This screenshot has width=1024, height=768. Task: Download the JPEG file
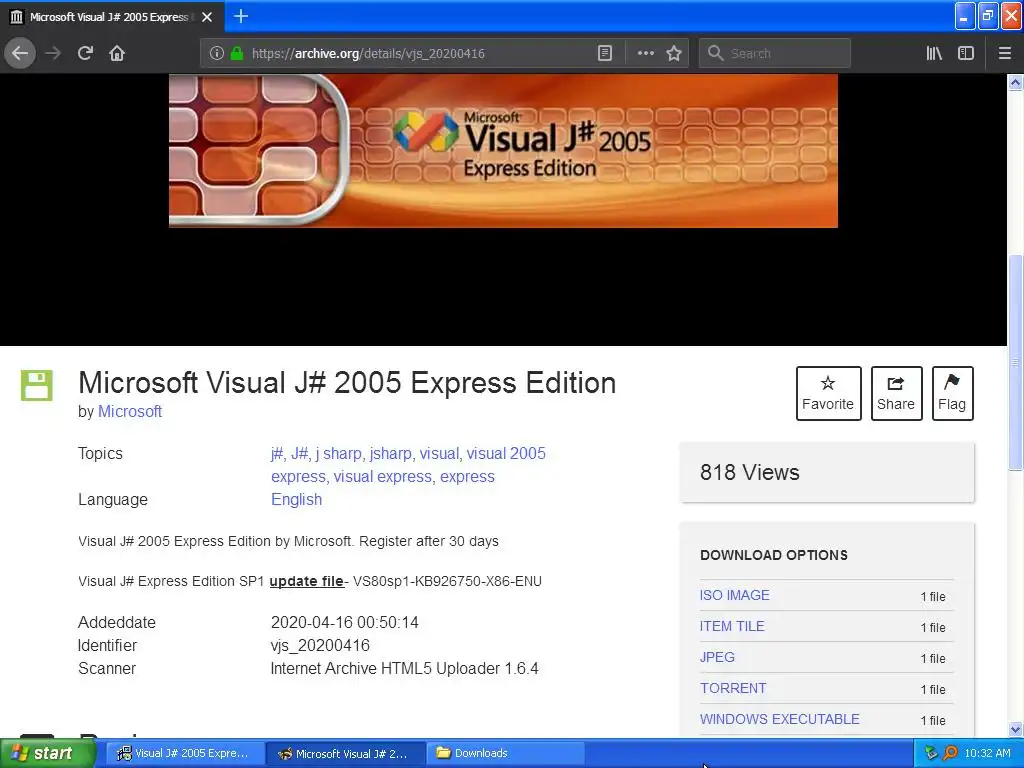717,657
